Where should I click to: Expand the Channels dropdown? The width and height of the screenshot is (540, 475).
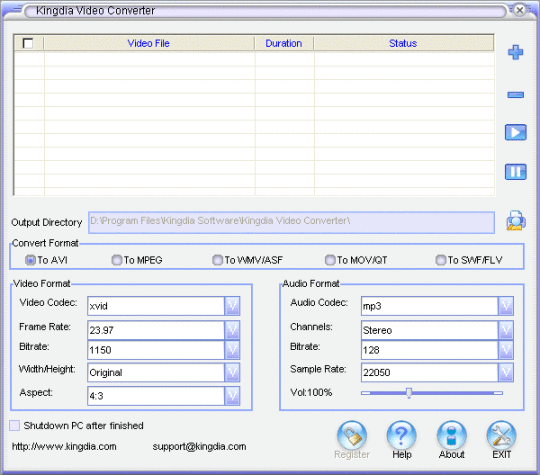click(x=506, y=330)
